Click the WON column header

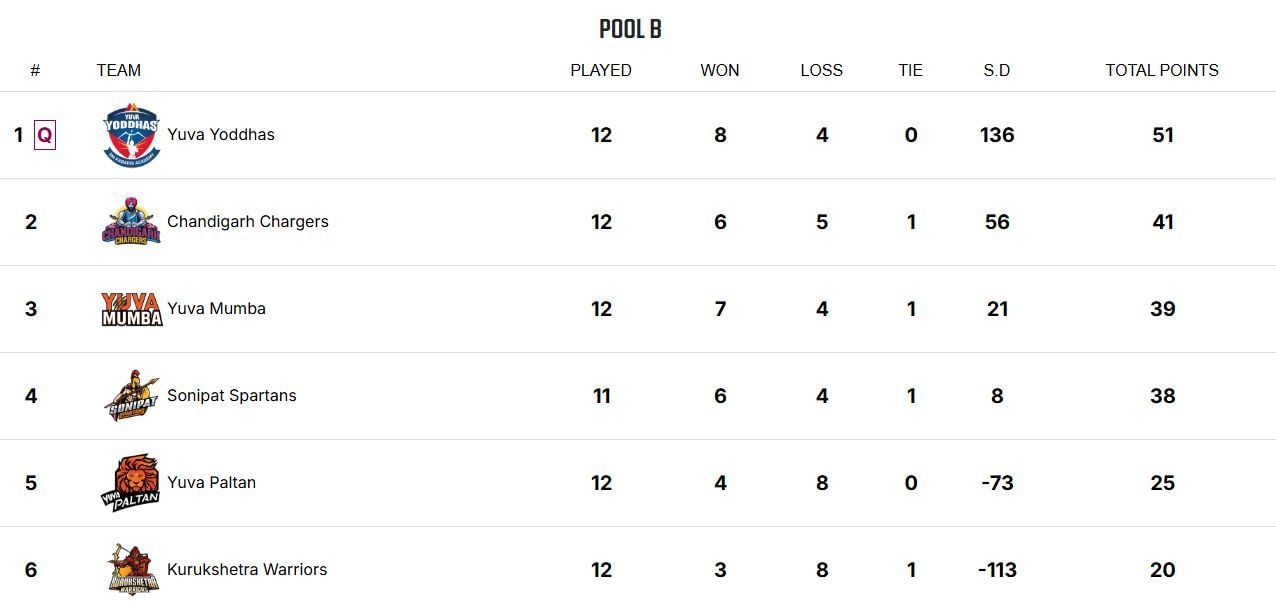click(x=720, y=71)
